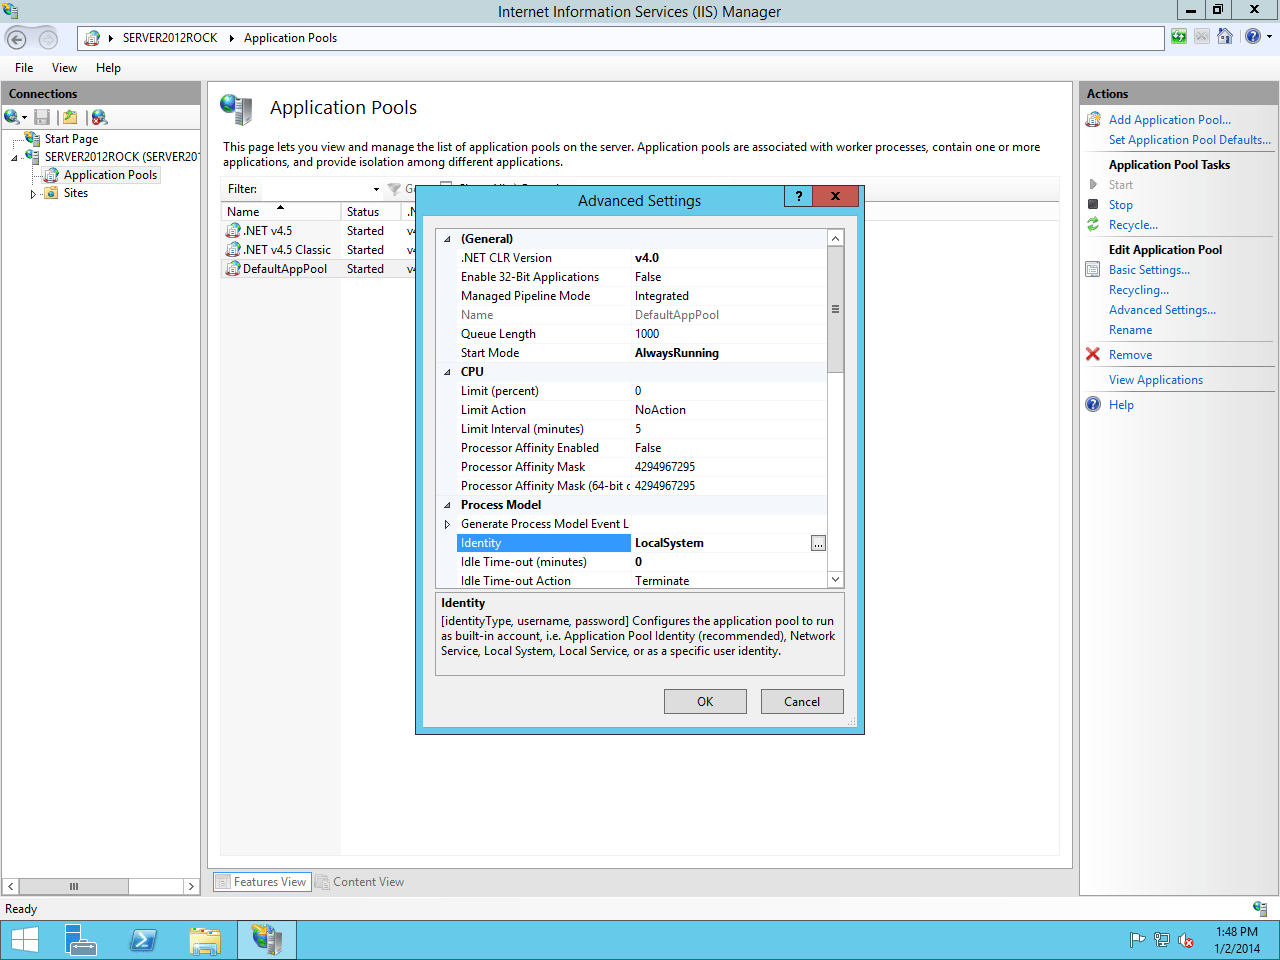This screenshot has height=960, width=1280.
Task: Click the blue Help icon in Actions pane
Action: 1093,404
